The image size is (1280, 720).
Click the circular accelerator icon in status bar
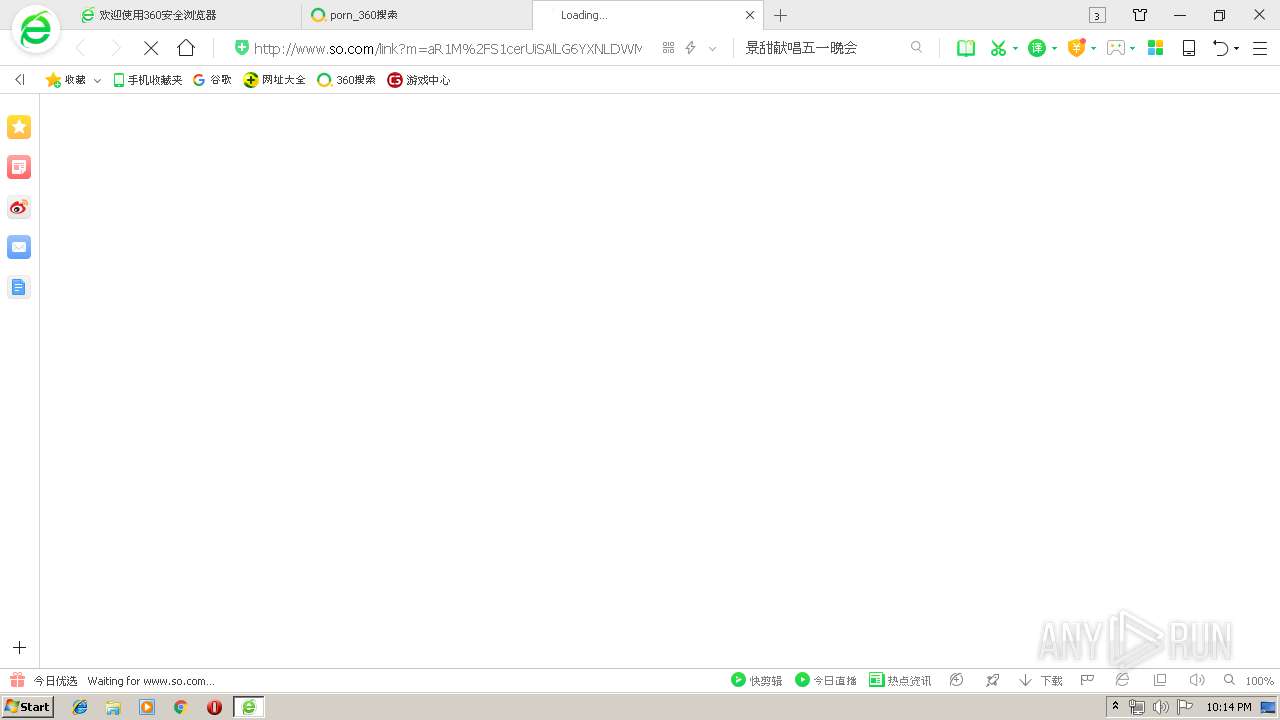(x=957, y=680)
